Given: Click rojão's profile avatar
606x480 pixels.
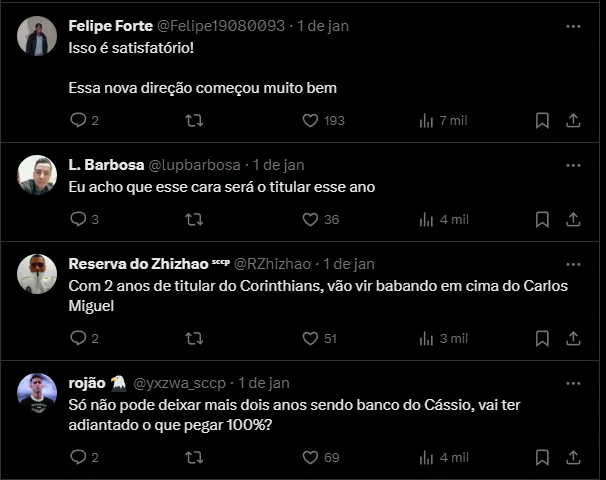Looking at the screenshot, I should (37, 393).
